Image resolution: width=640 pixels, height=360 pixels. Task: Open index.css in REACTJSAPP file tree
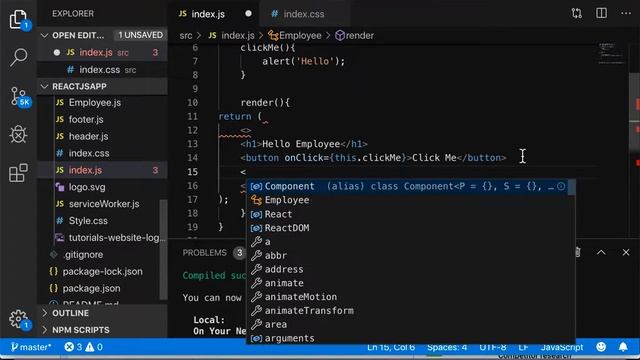pos(102,153)
